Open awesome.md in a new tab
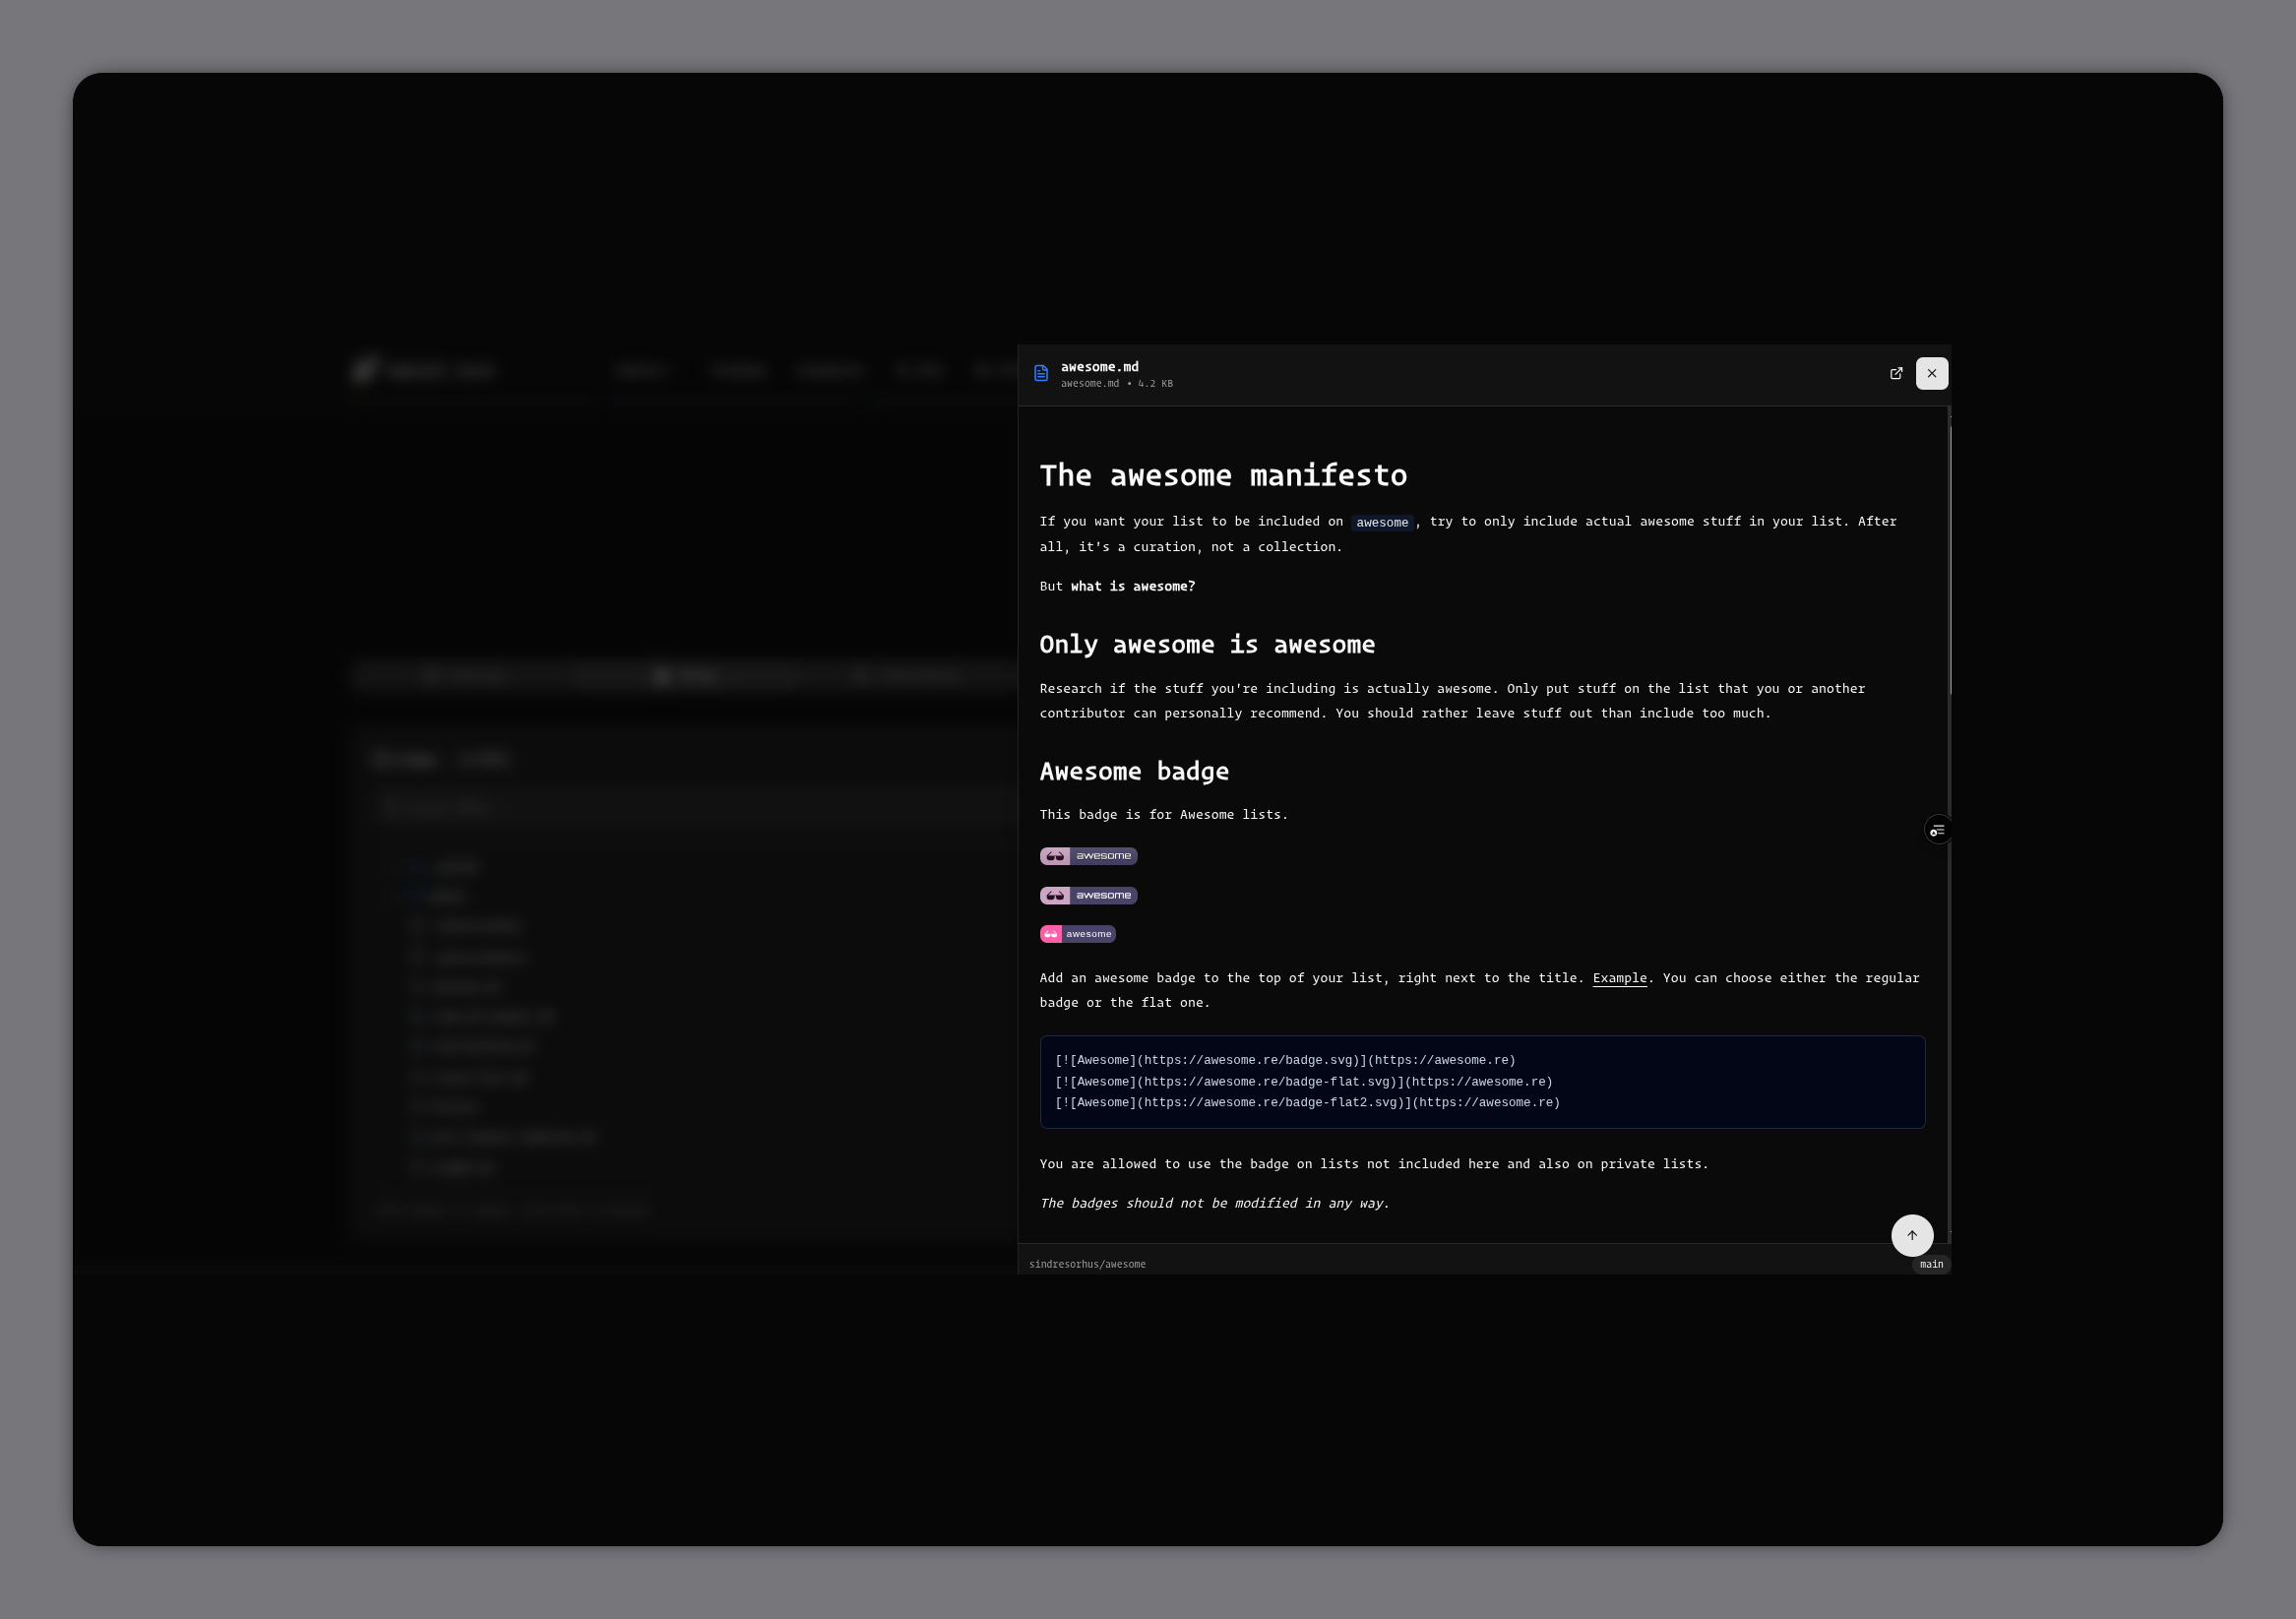2296x1619 pixels. 1897,373
